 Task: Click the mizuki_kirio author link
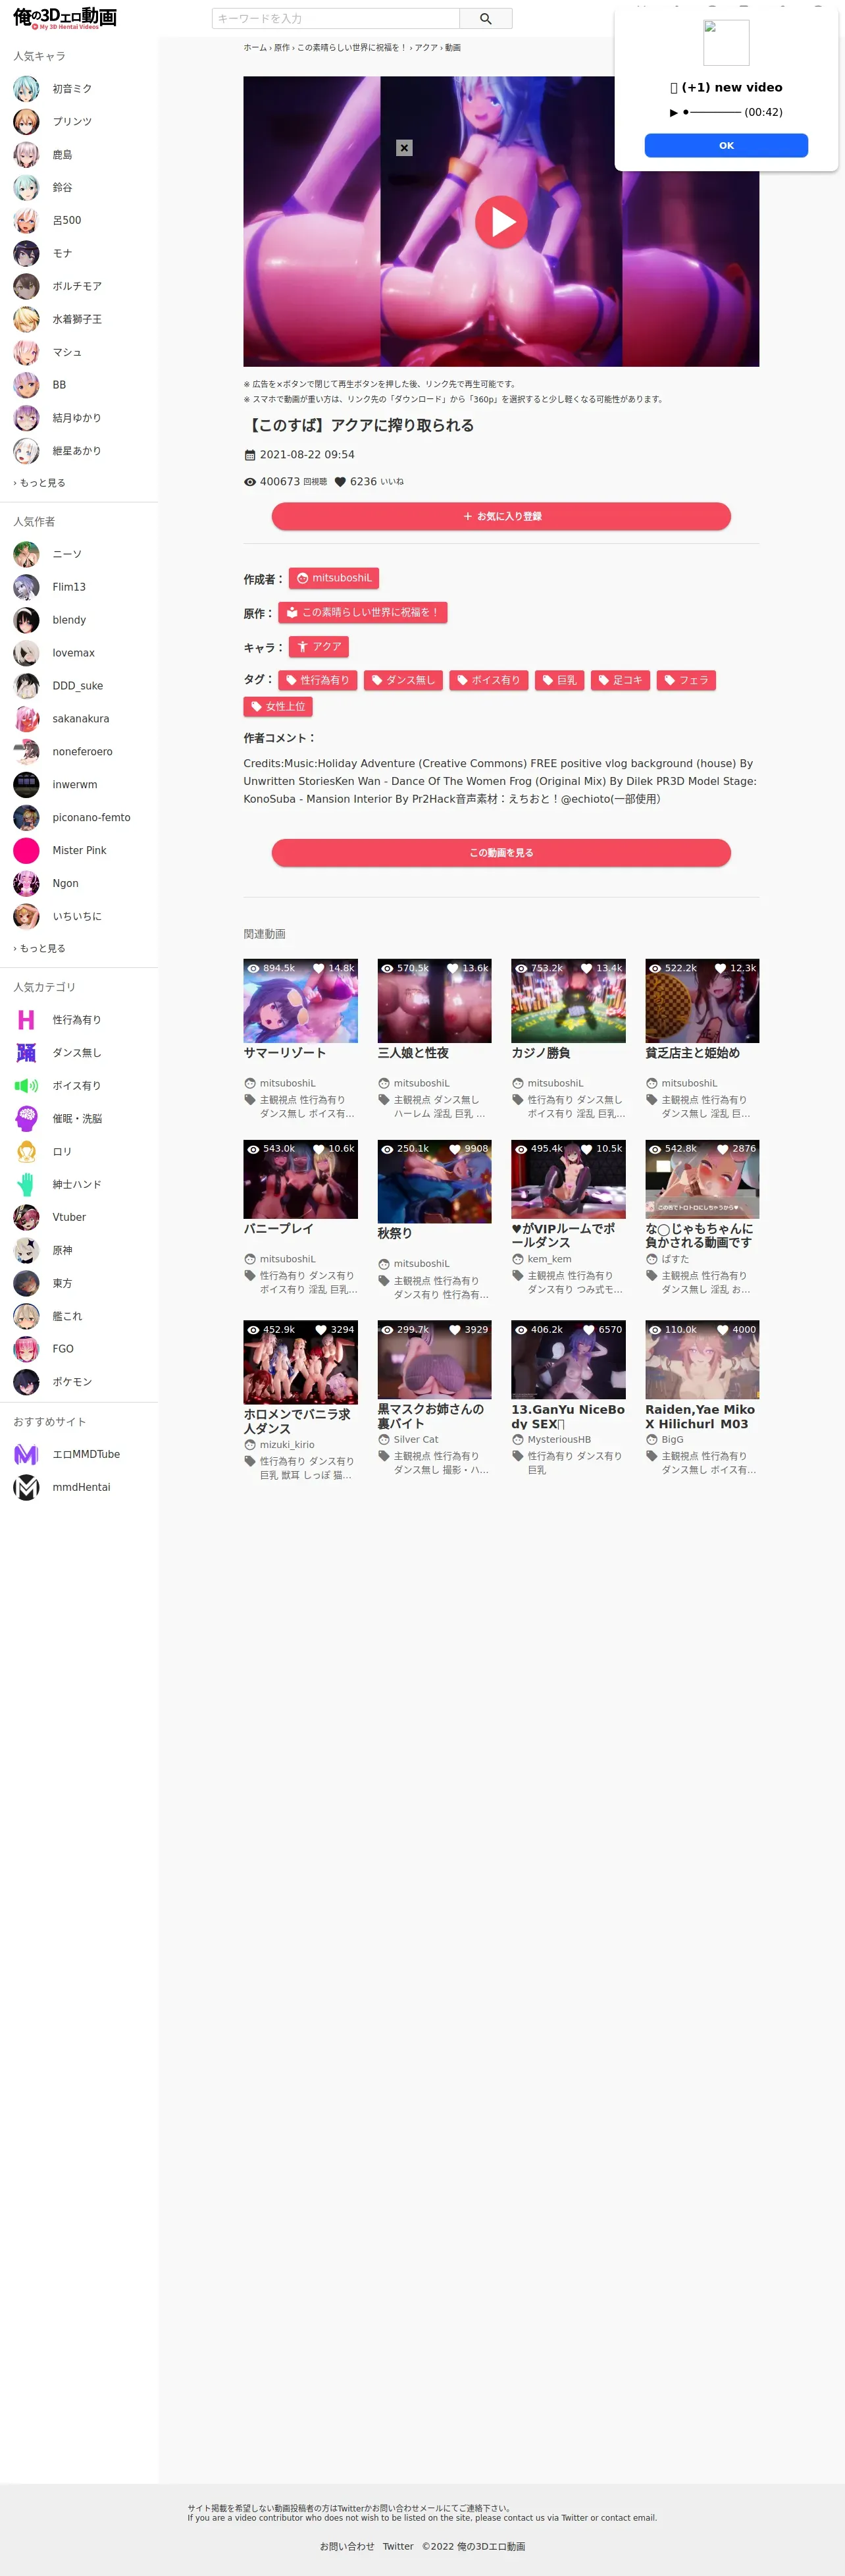287,1445
